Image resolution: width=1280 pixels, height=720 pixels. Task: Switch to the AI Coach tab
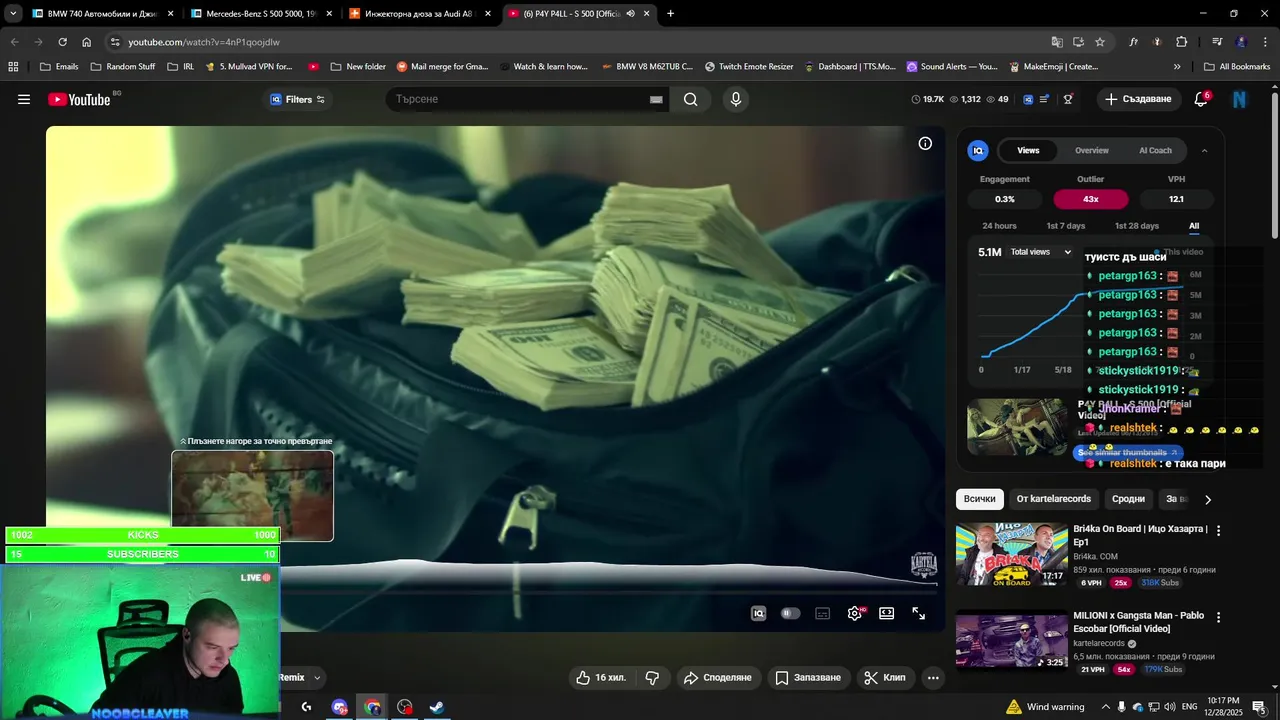coord(1155,151)
